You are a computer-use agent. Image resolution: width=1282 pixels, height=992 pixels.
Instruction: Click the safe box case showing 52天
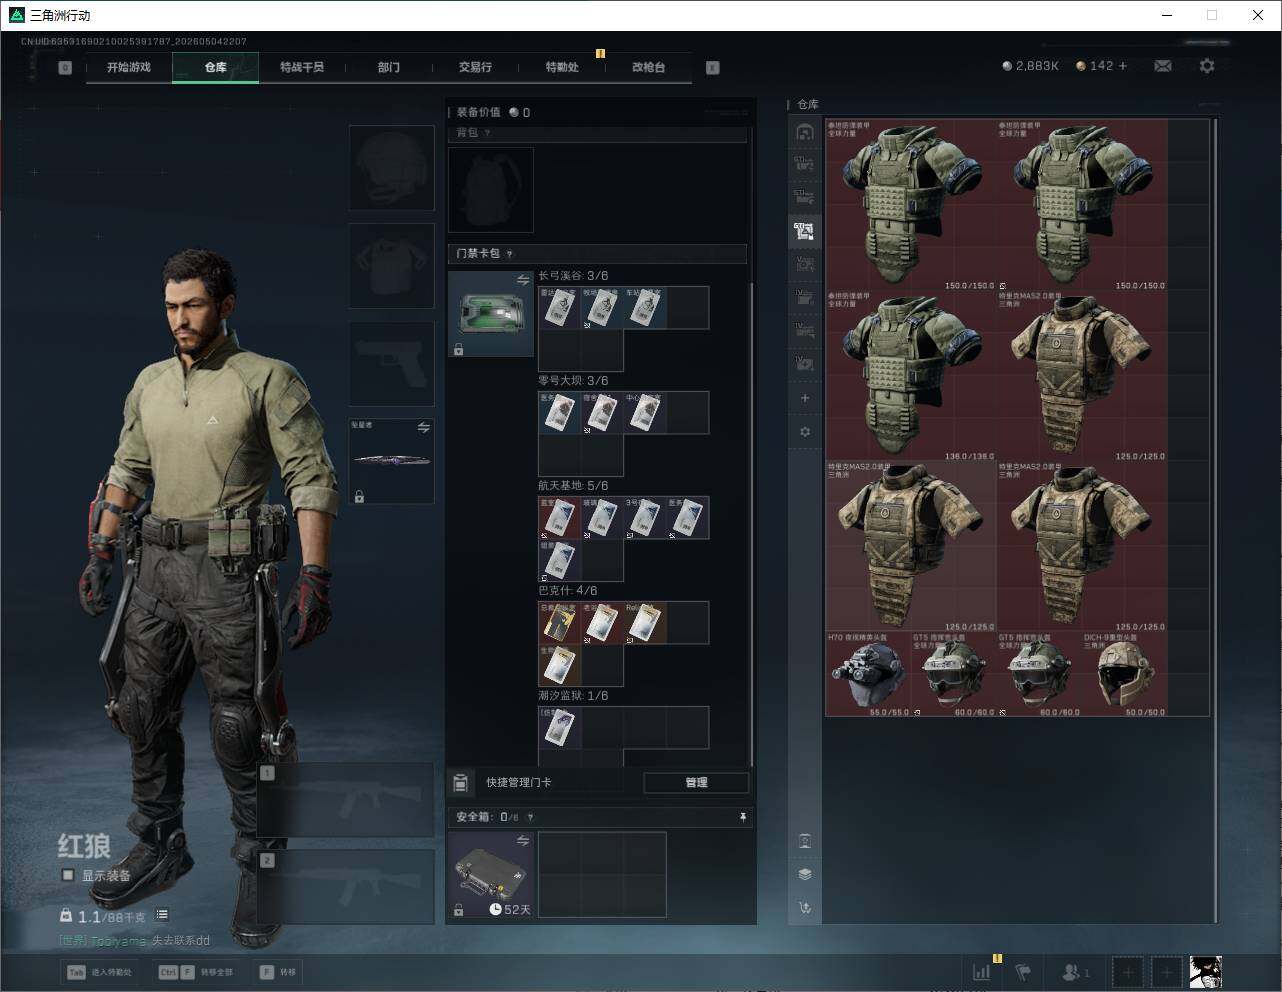point(491,875)
